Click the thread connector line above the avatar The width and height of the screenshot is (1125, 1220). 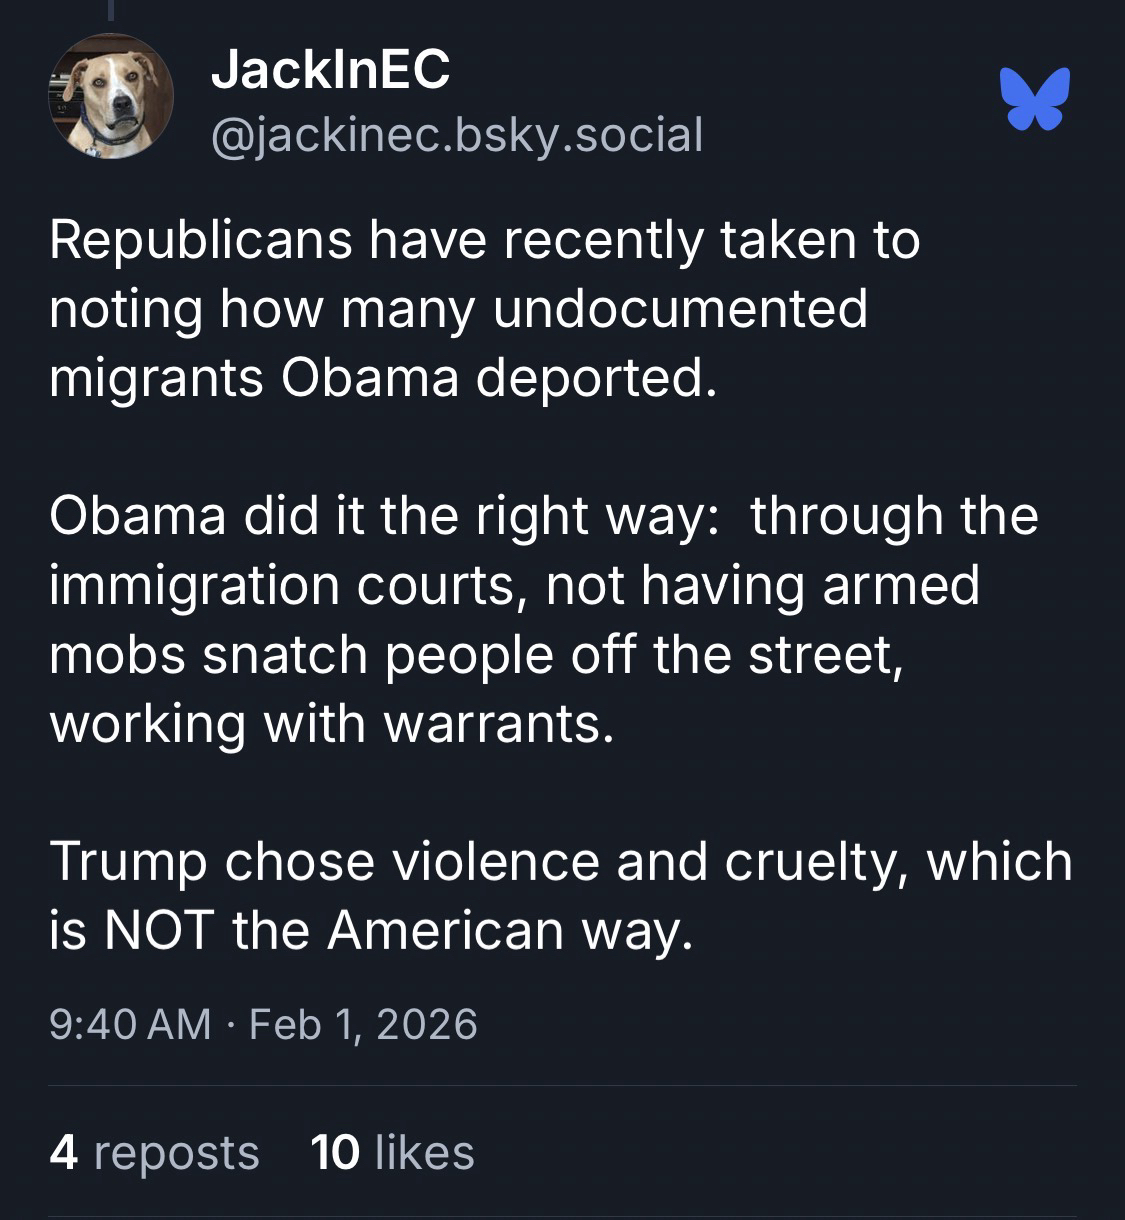coord(111,10)
